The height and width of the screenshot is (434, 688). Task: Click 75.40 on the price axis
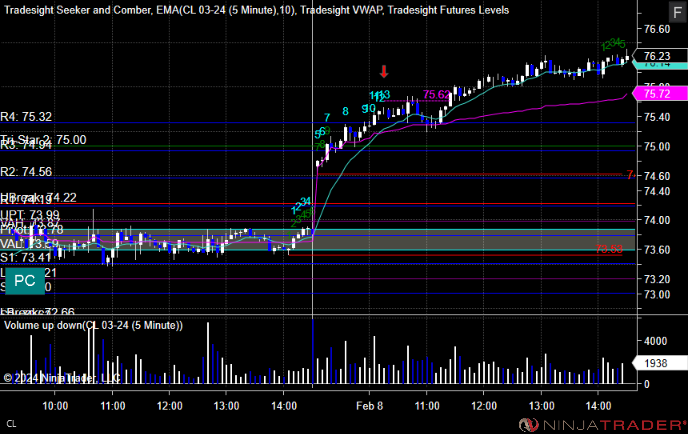657,117
